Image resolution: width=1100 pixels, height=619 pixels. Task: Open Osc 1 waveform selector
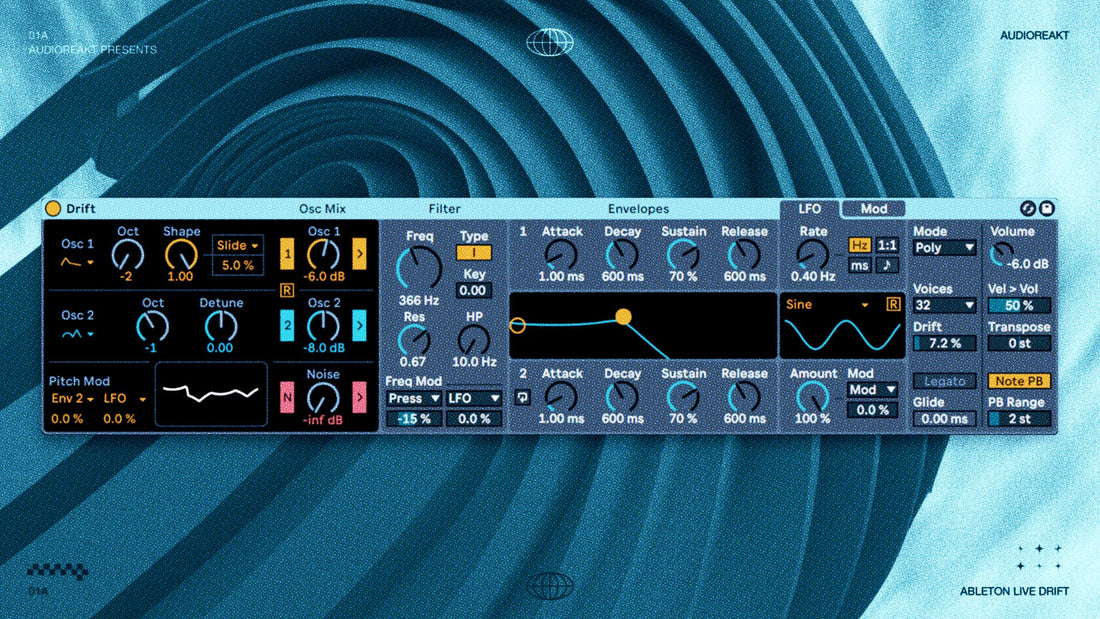(77, 262)
